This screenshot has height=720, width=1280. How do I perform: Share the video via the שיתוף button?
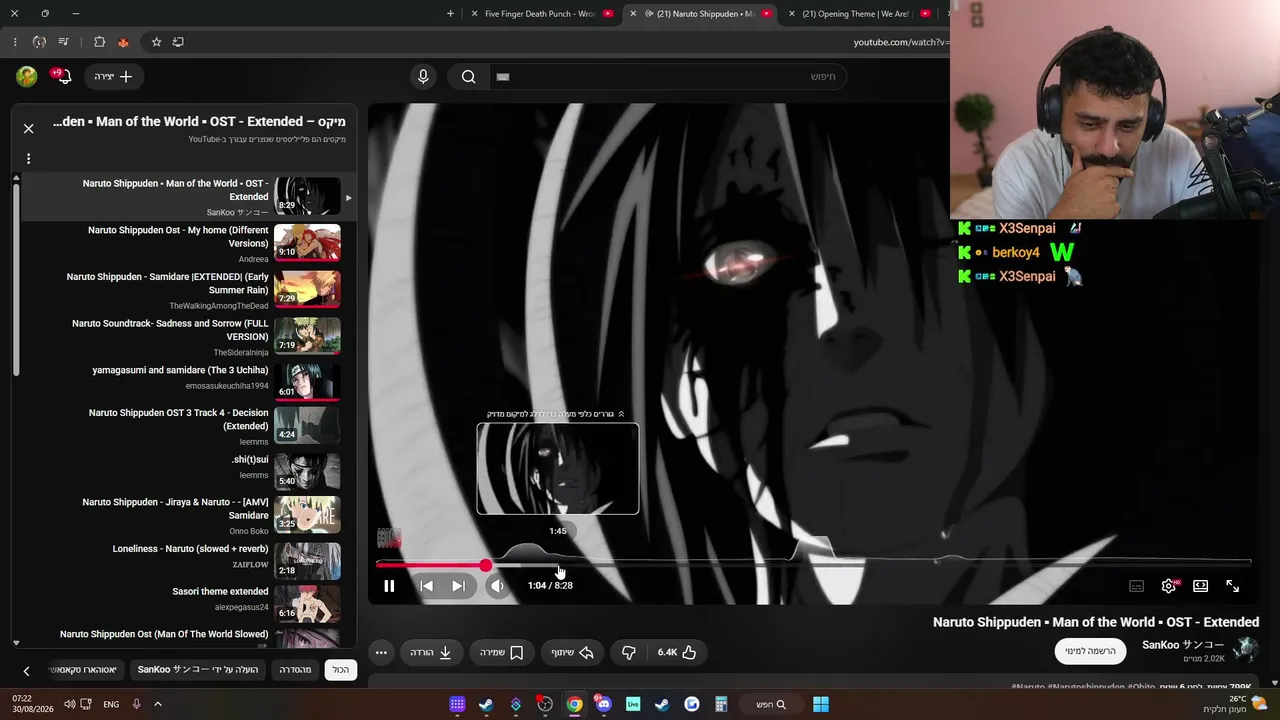pyautogui.click(x=572, y=652)
